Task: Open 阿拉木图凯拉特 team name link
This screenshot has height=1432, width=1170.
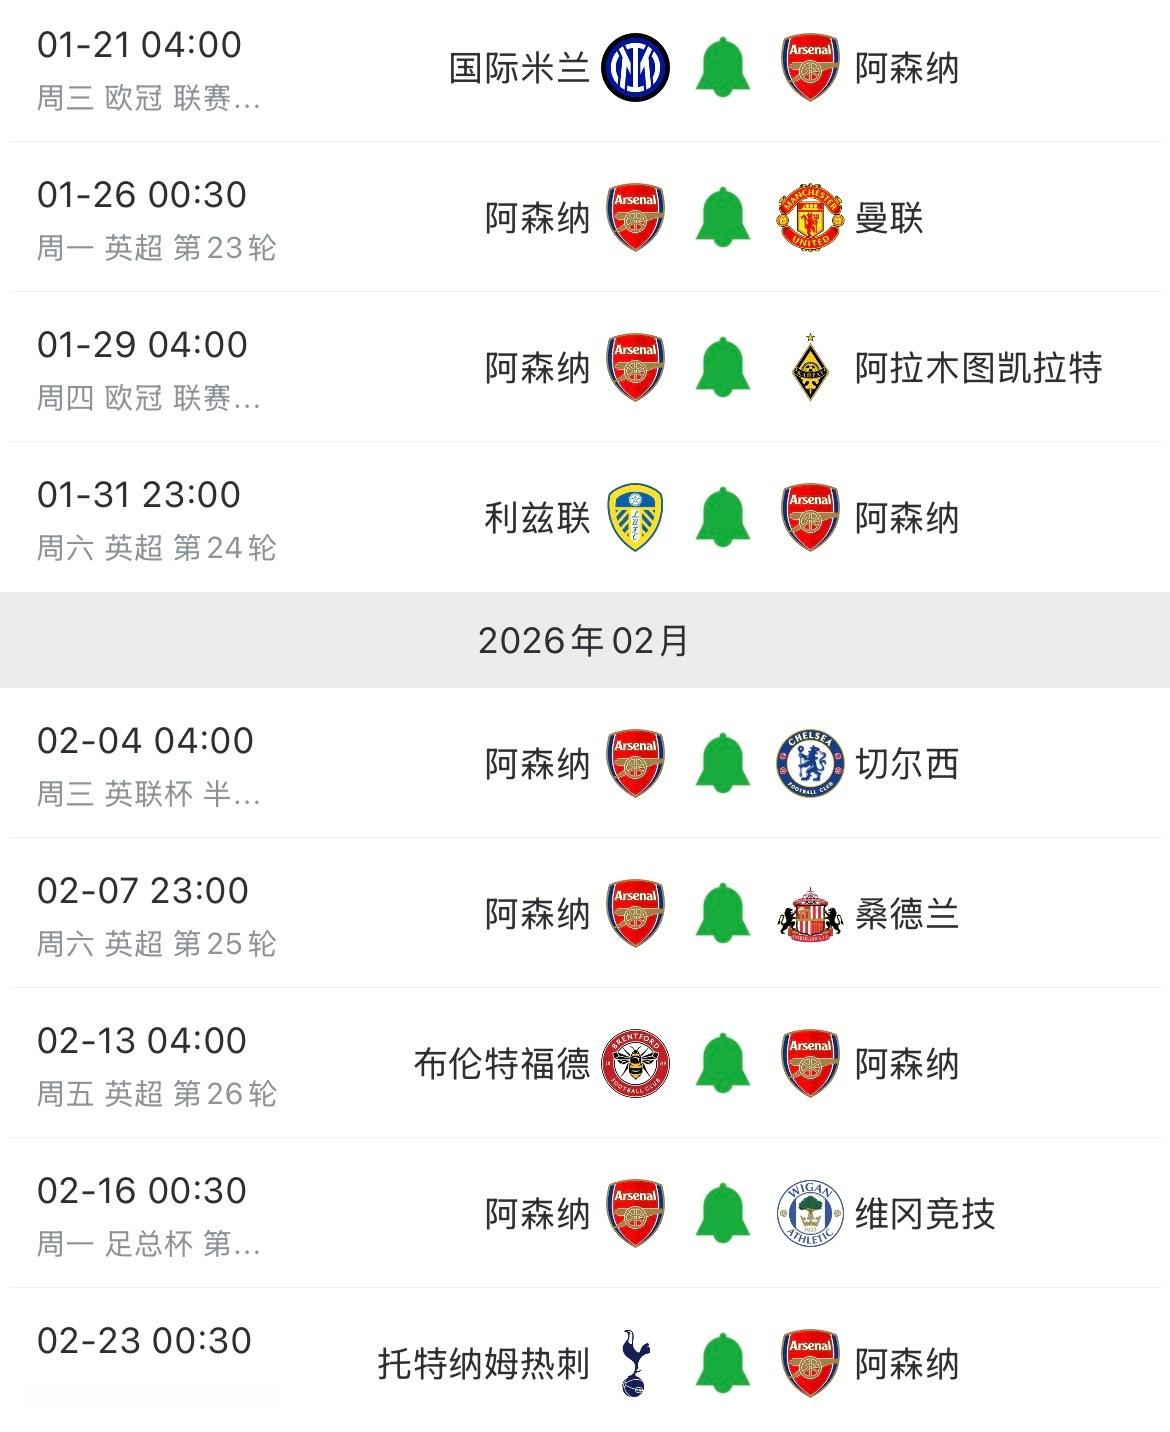Action: pos(978,368)
